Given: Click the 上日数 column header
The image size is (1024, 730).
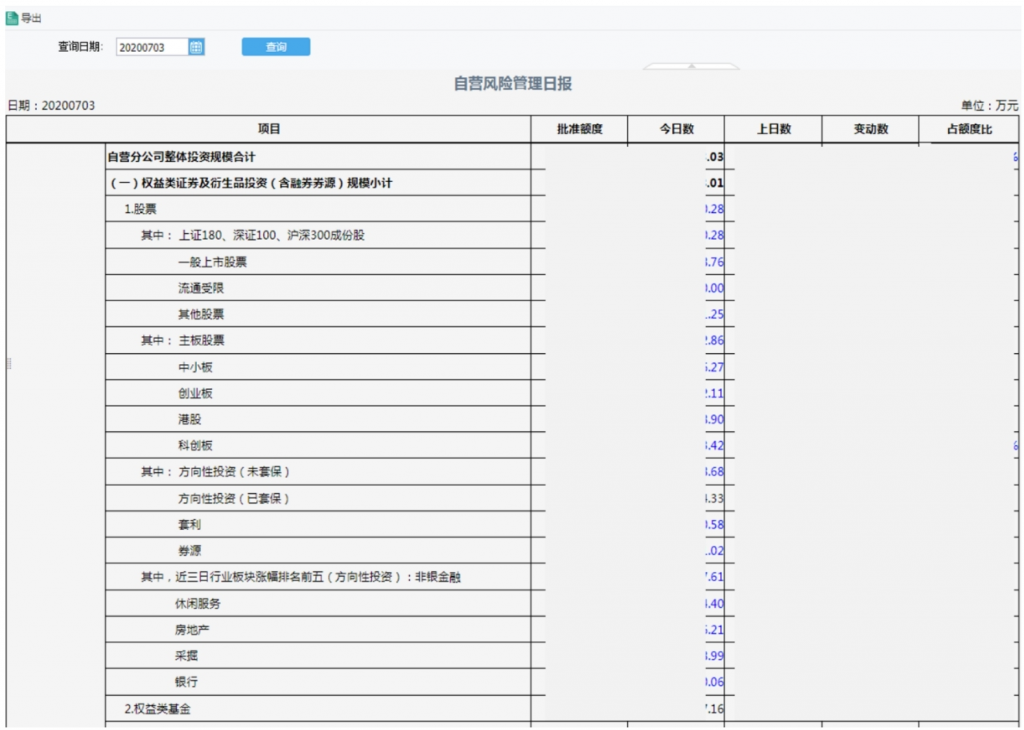Looking at the screenshot, I should coord(773,129).
